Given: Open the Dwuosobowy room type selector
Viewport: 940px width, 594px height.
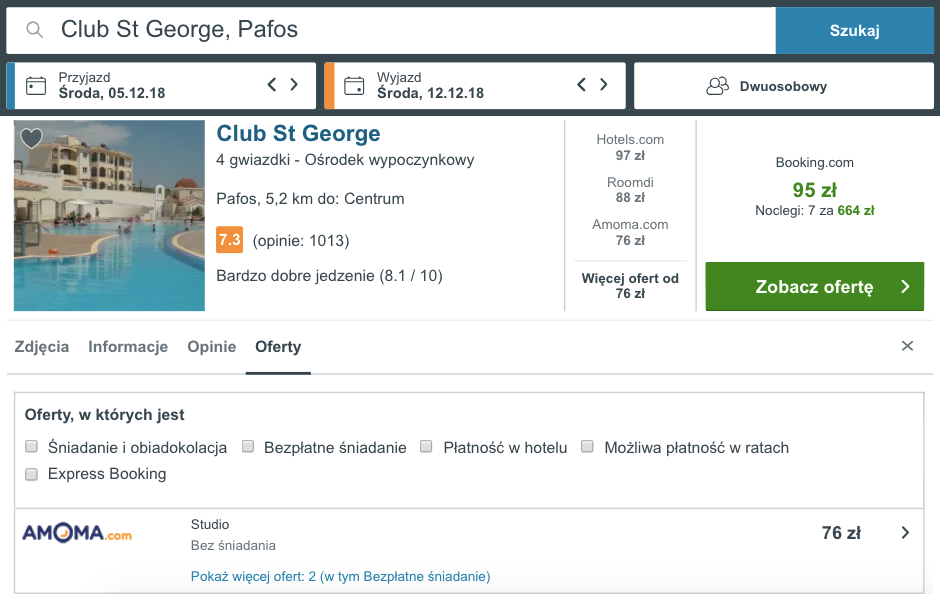Looking at the screenshot, I should 784,86.
